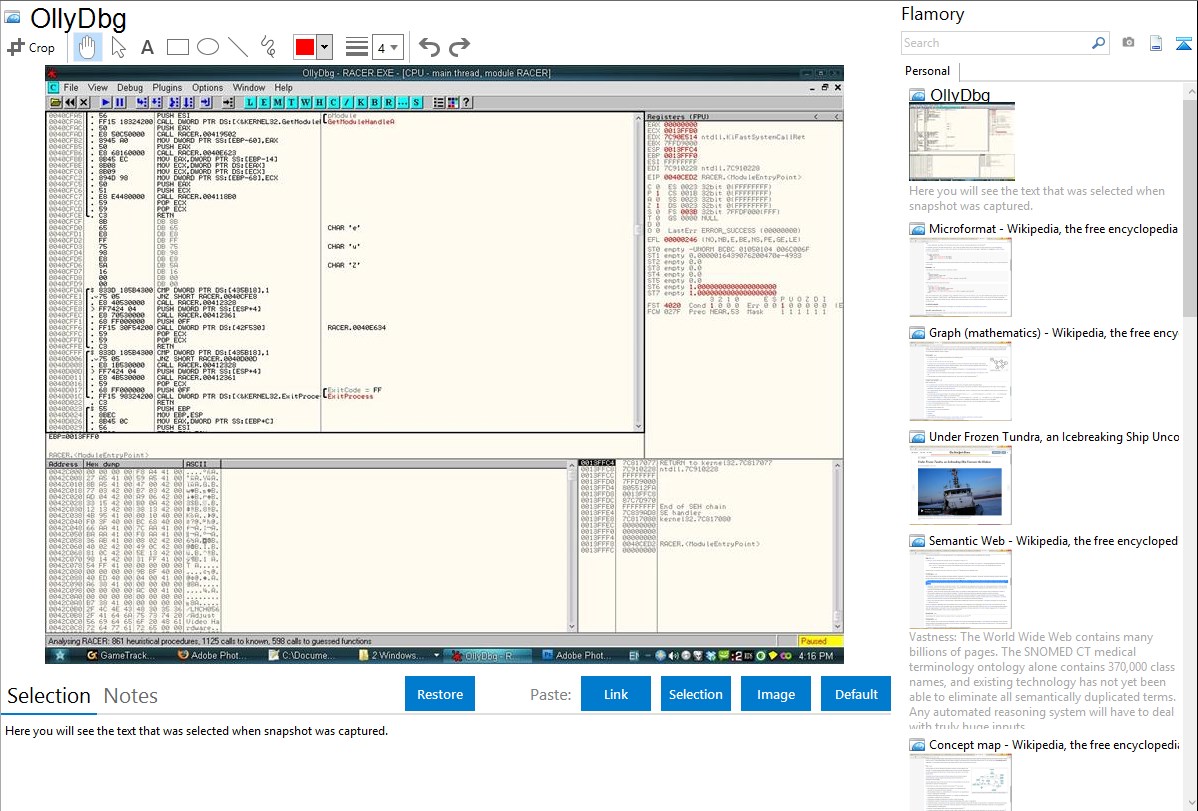Click the OllyDbg W (windows) button
The height and width of the screenshot is (811, 1198).
pos(306,102)
